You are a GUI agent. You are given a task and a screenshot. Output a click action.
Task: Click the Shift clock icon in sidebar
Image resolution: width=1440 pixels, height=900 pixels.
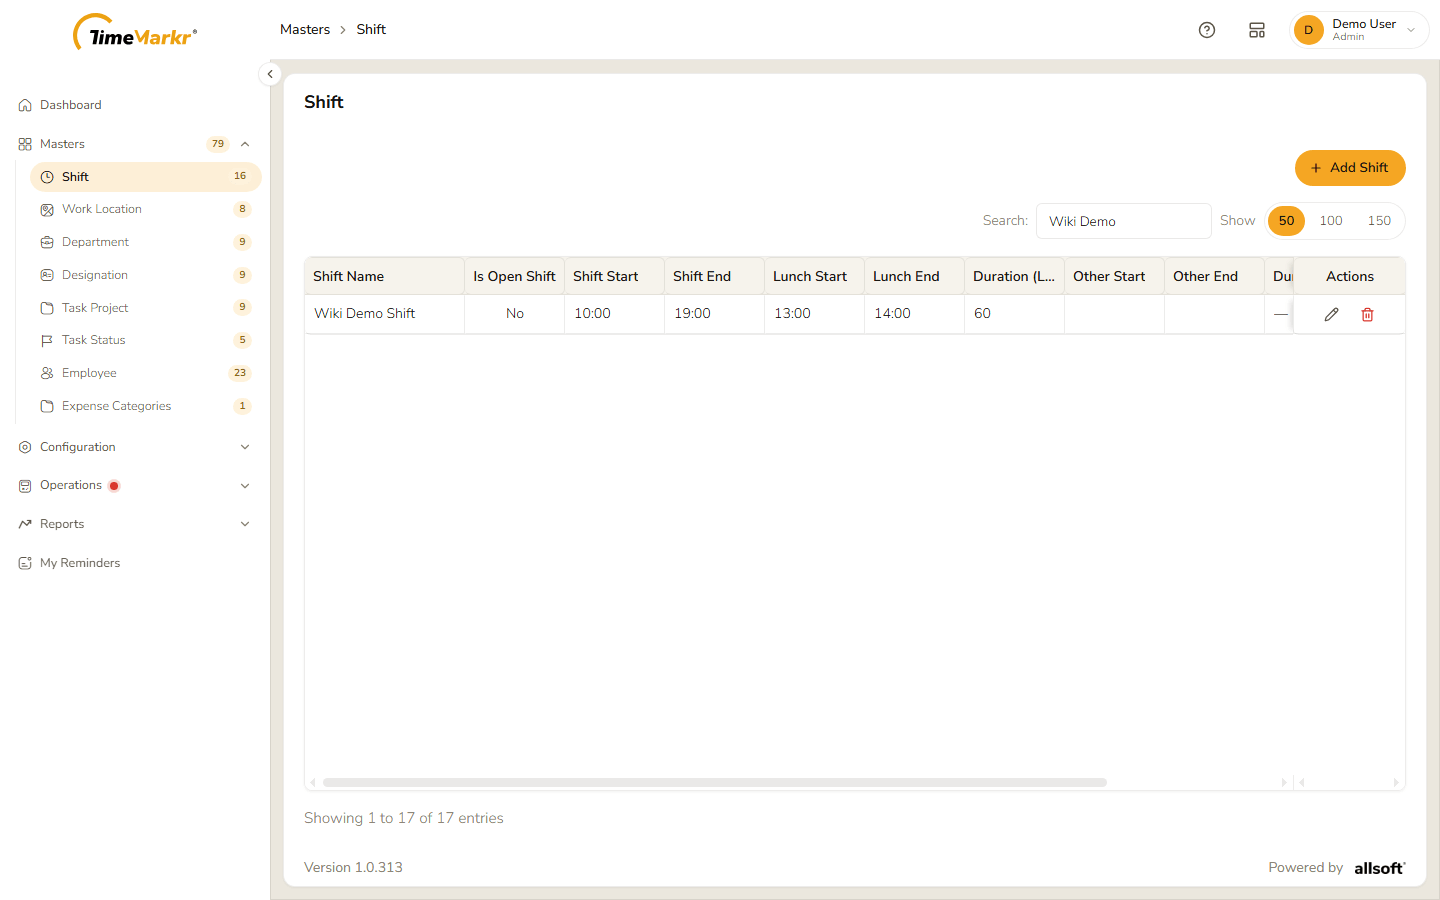tap(47, 177)
